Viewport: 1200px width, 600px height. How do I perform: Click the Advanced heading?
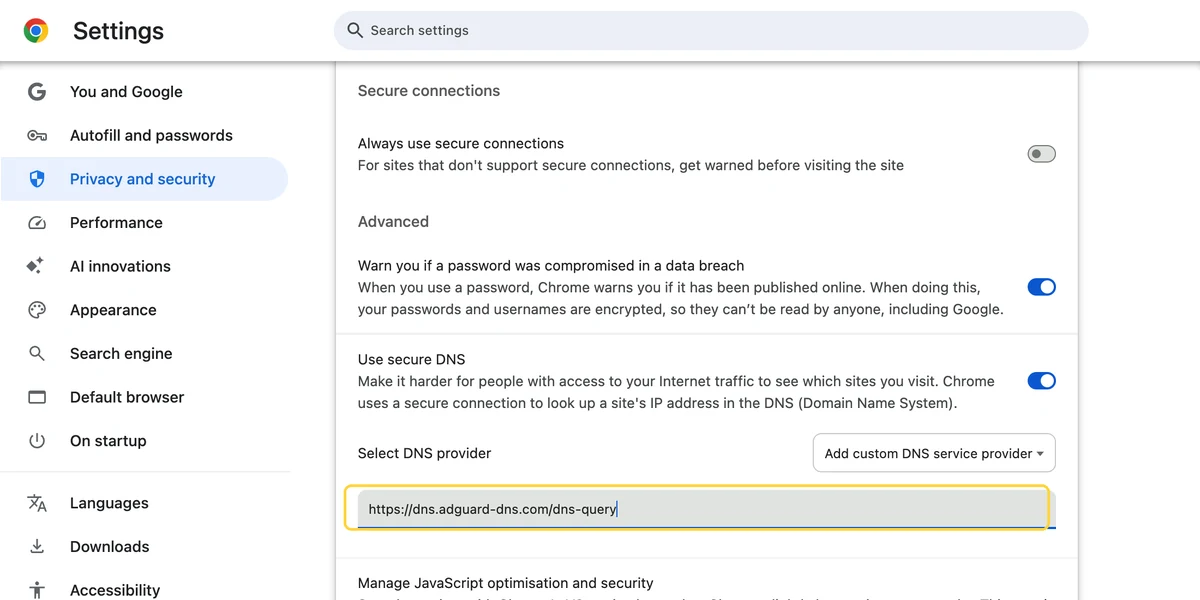pos(393,222)
